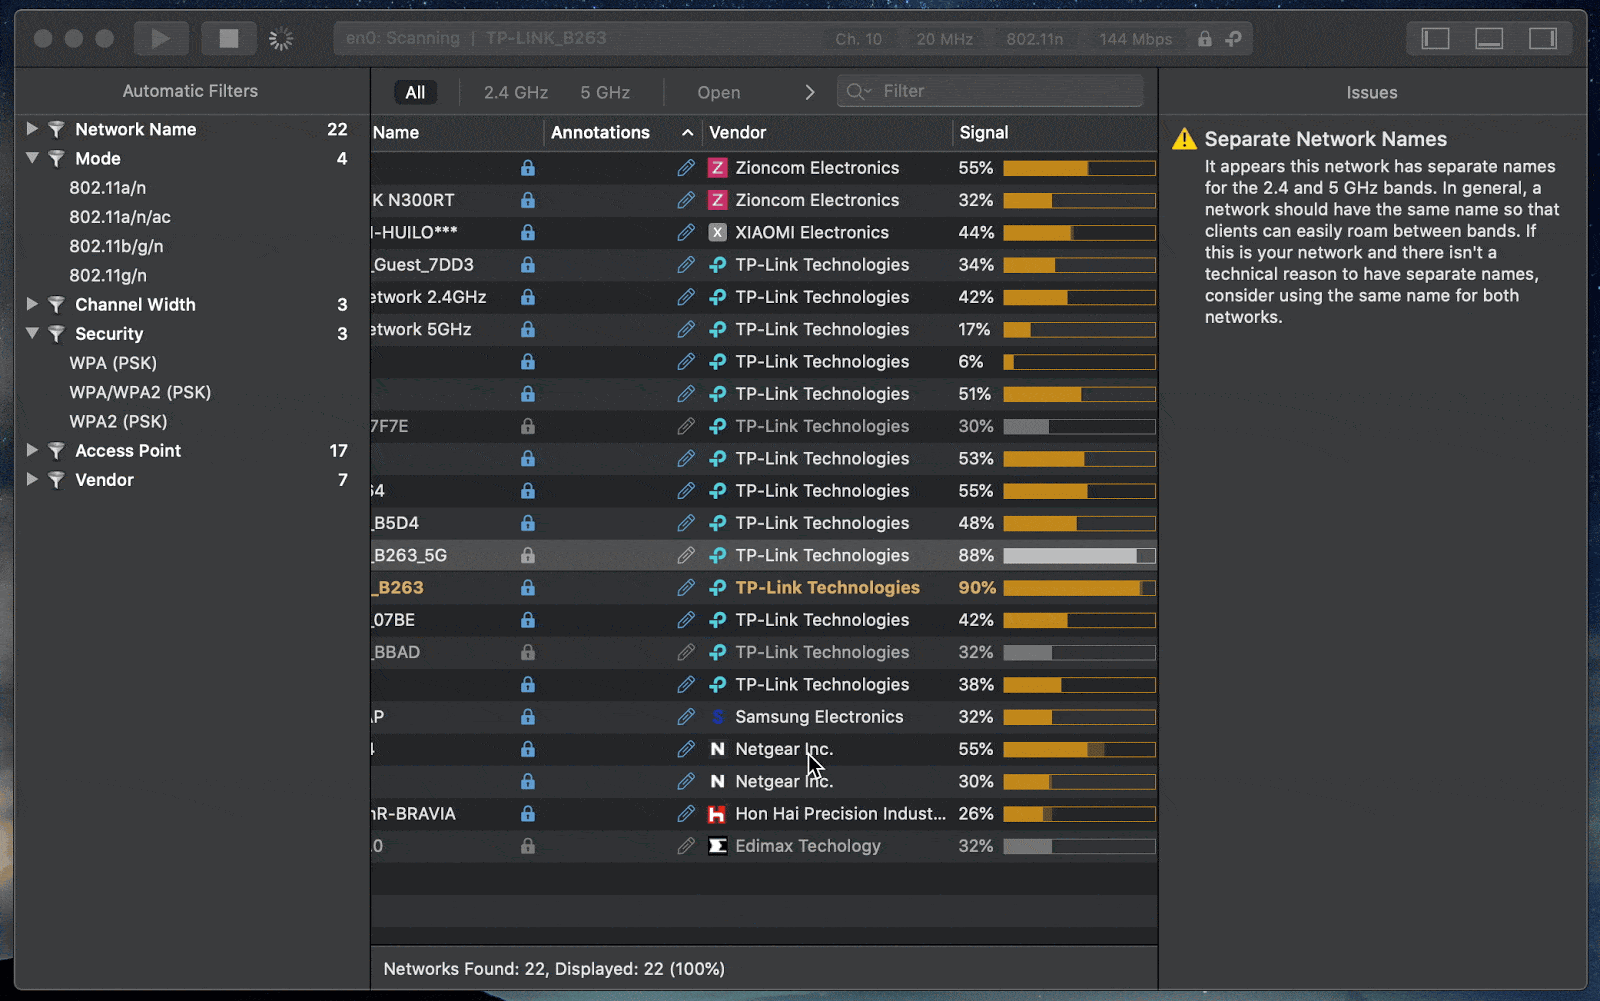Screen dimensions: 1600x1001
Task: Toggle the left sidebar panel icon
Action: pos(1435,39)
